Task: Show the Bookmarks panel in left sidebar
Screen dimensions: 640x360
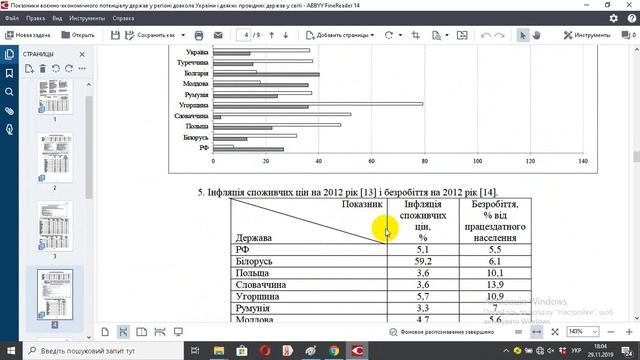Action: point(9,73)
